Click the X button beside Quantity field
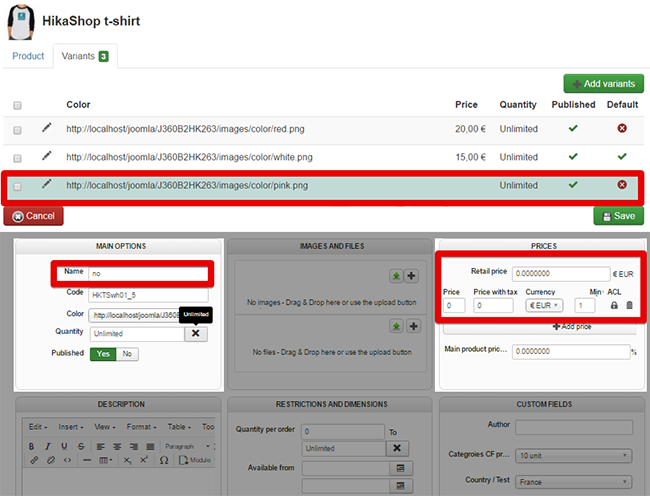This screenshot has height=496, width=650. pyautogui.click(x=196, y=333)
